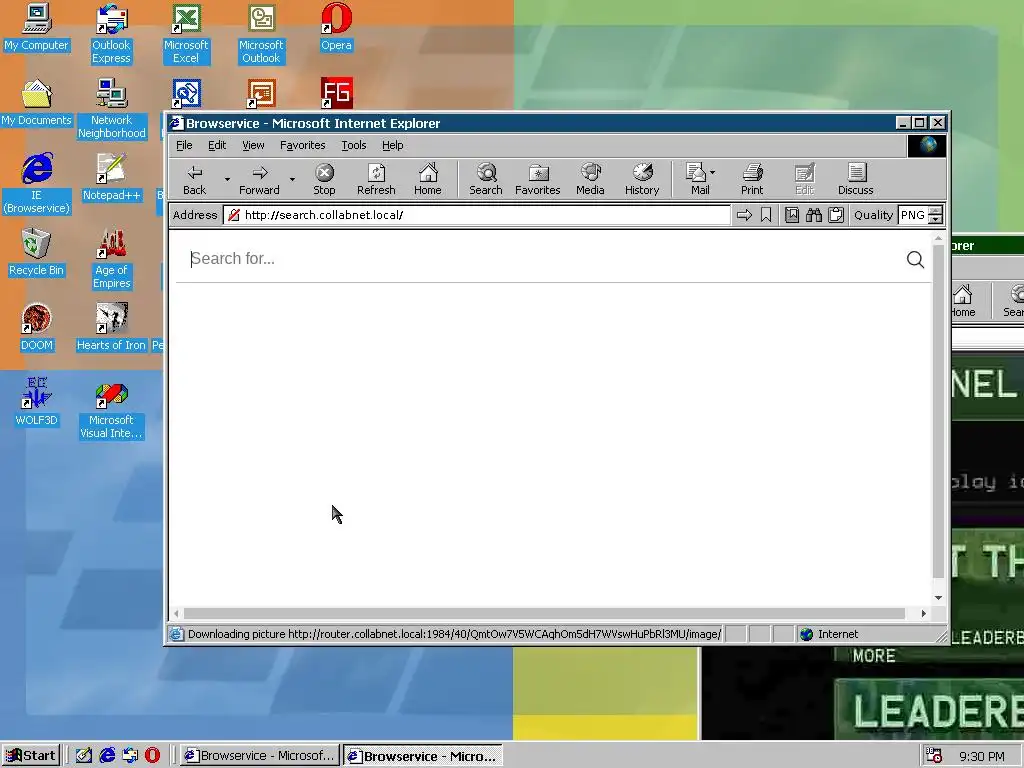
Task: Click the magnifying glass search icon
Action: pyautogui.click(x=915, y=259)
